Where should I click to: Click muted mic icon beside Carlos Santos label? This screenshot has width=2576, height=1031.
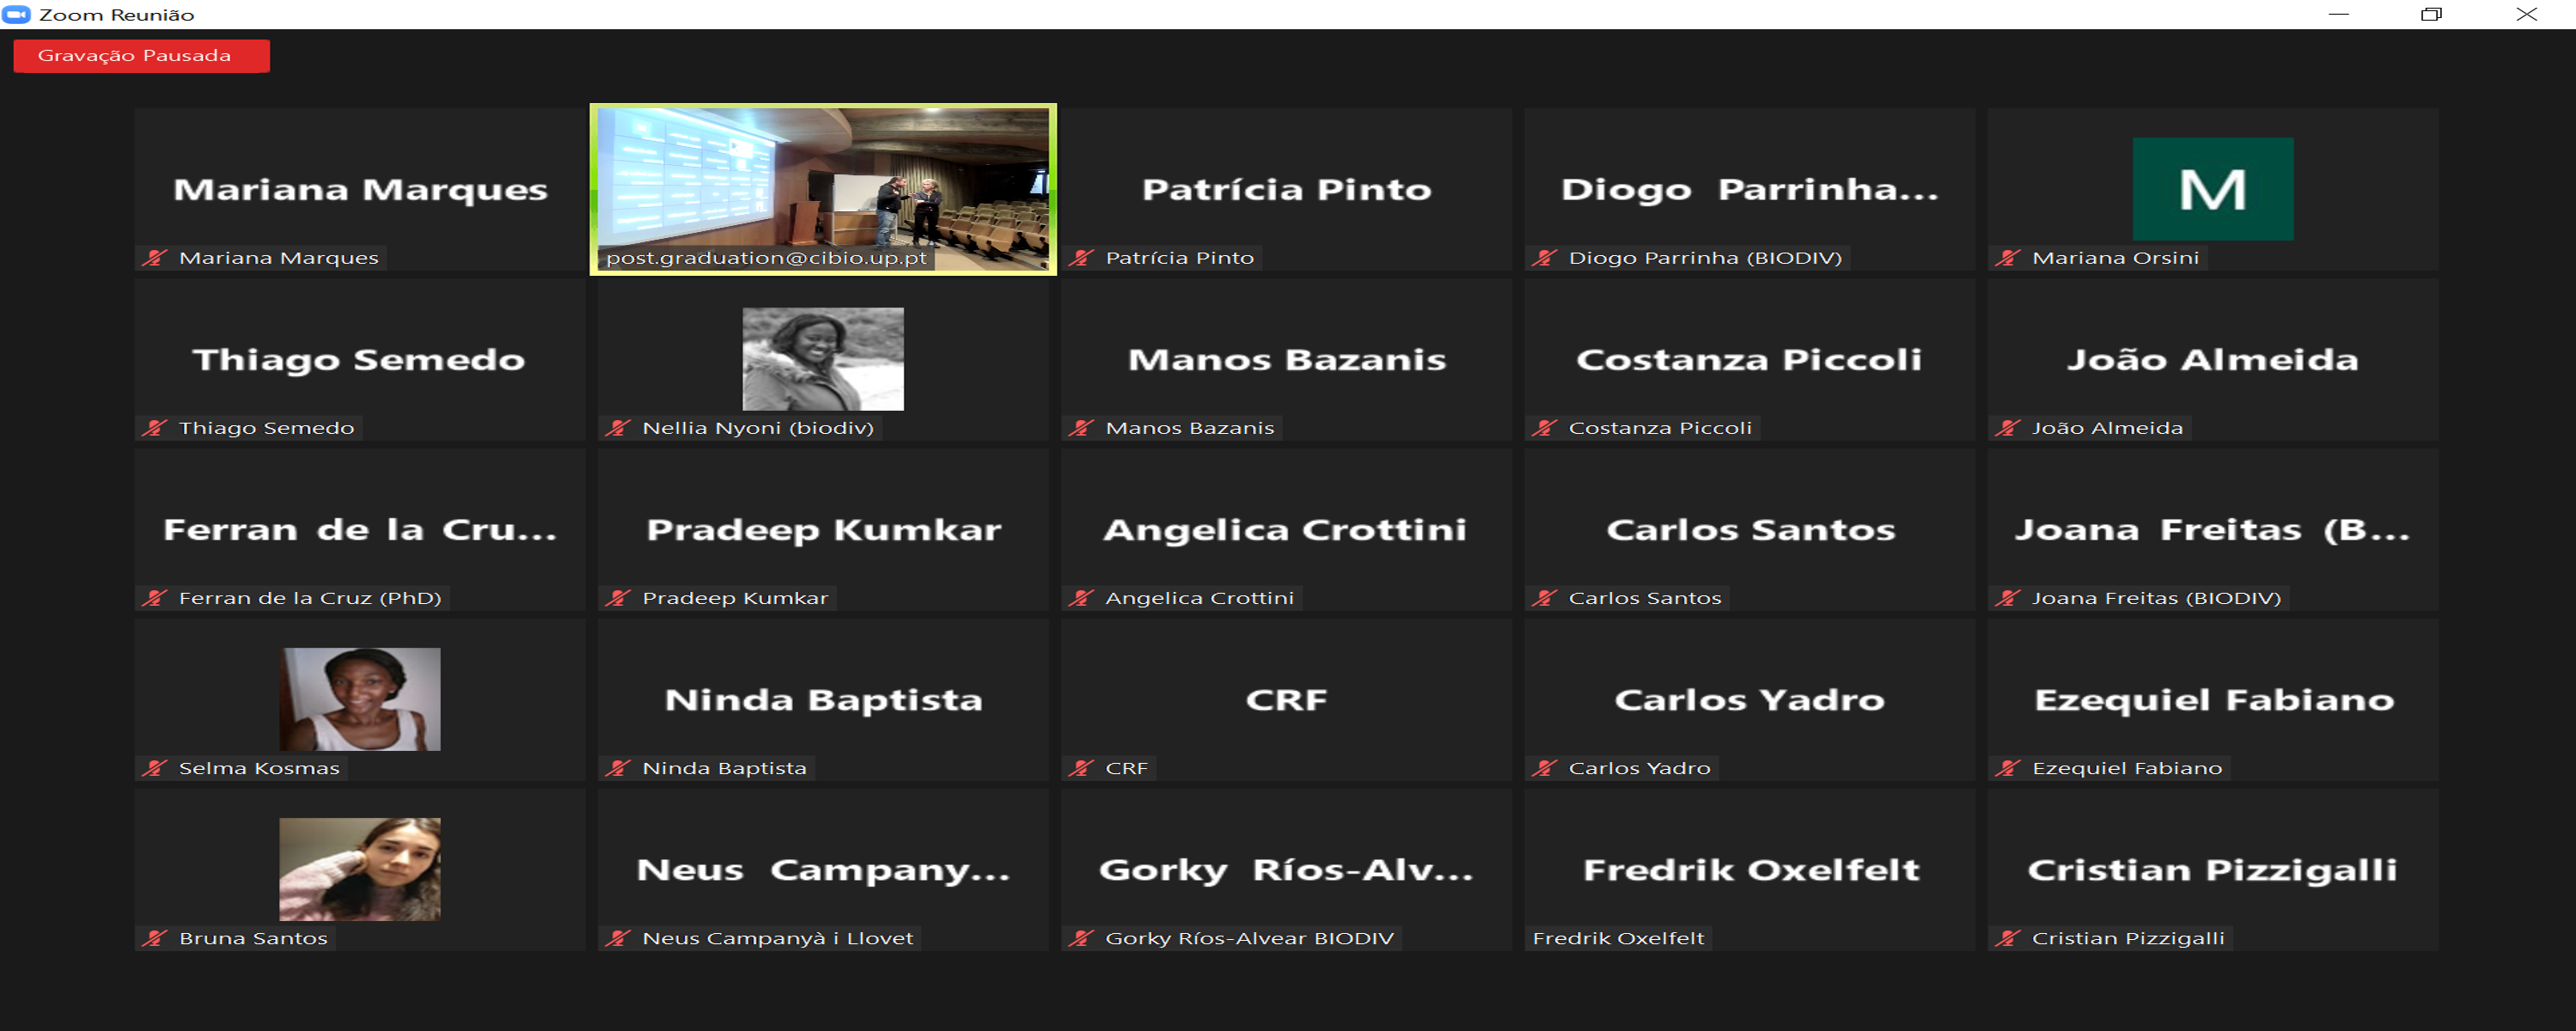(x=1544, y=598)
